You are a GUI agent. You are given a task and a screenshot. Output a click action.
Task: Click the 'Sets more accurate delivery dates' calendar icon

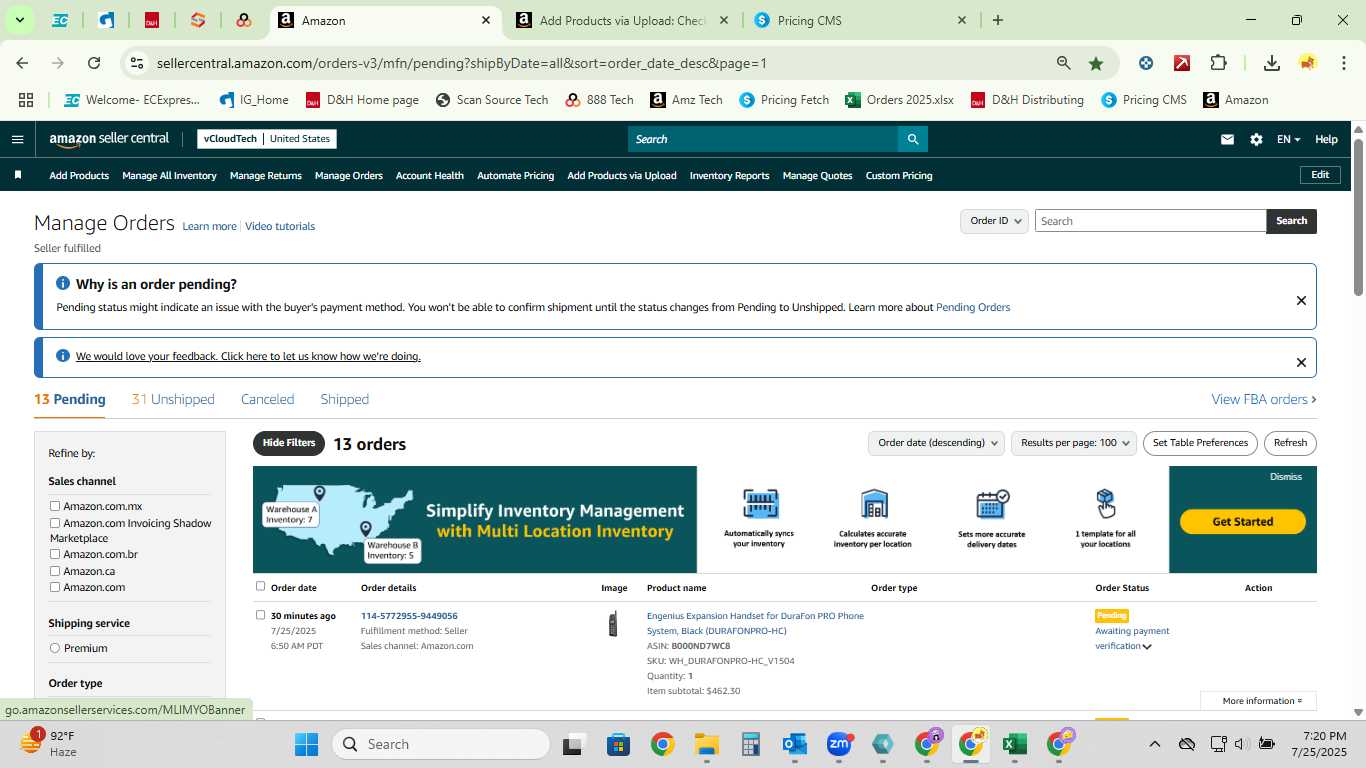pos(992,504)
